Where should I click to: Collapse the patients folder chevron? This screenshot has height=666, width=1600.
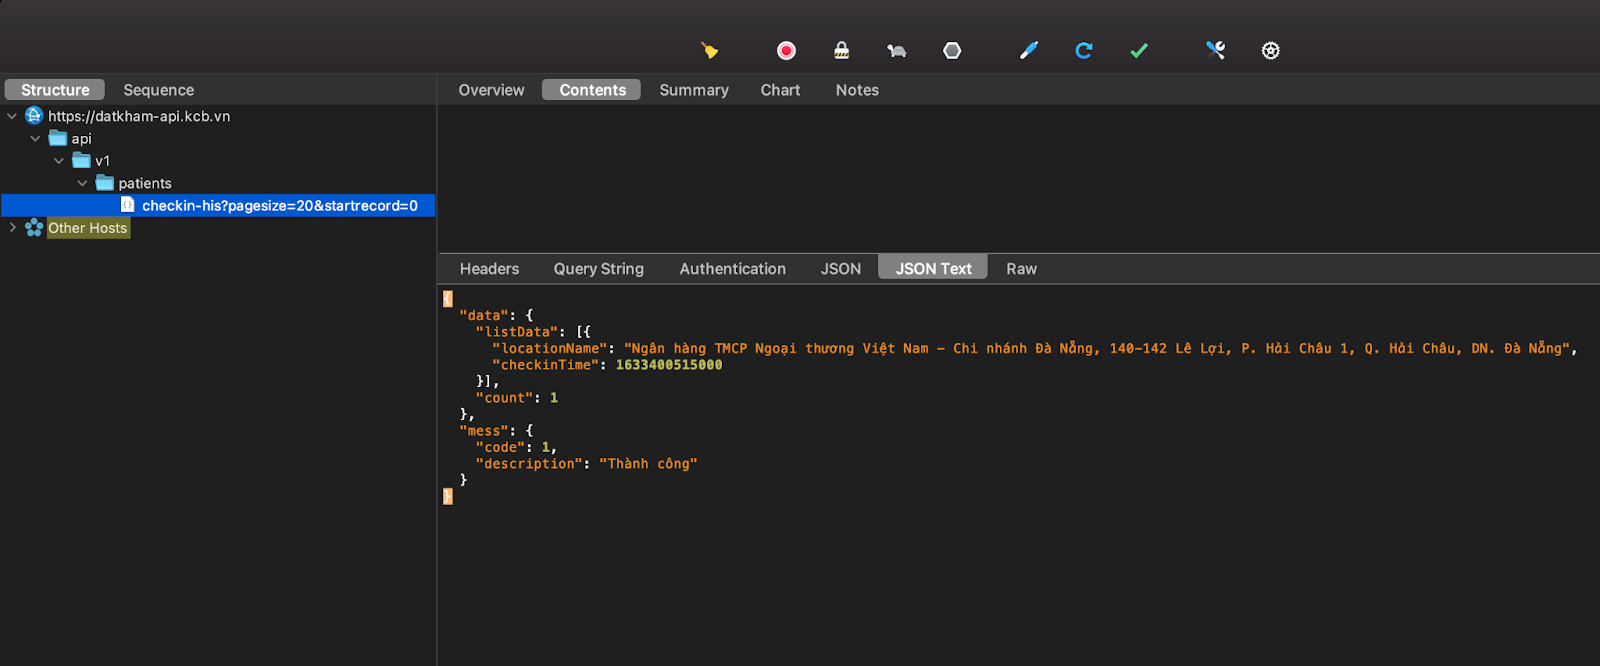tap(82, 183)
